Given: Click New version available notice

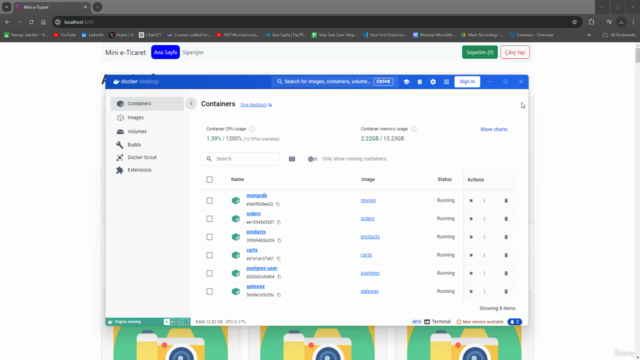Looking at the screenshot, I should 480,322.
